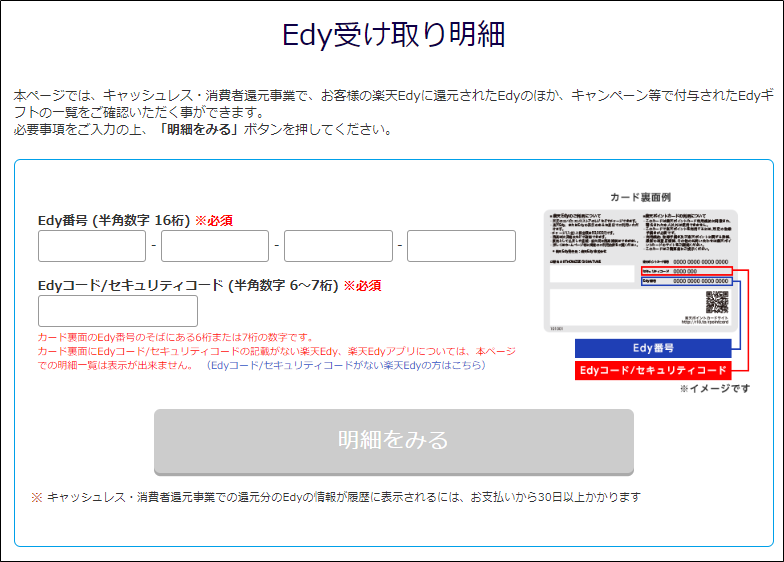Click the fourth Edy number input box
Viewport: 784px width, 562px height.
[x=462, y=246]
